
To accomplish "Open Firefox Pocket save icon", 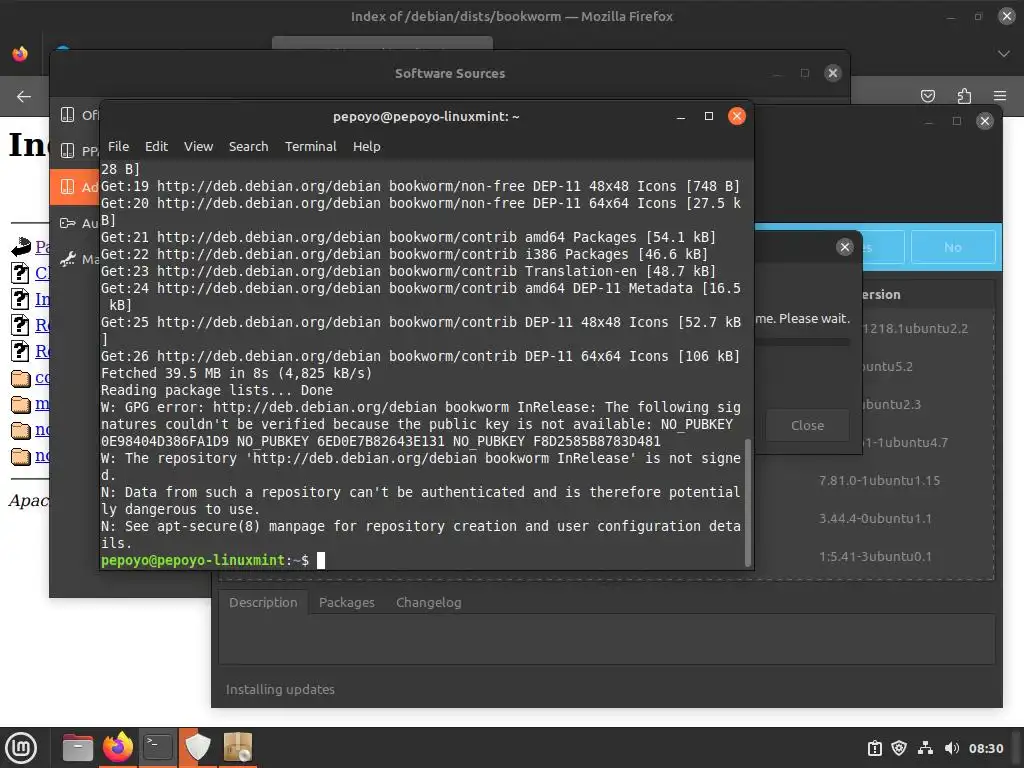I will [x=927, y=97].
